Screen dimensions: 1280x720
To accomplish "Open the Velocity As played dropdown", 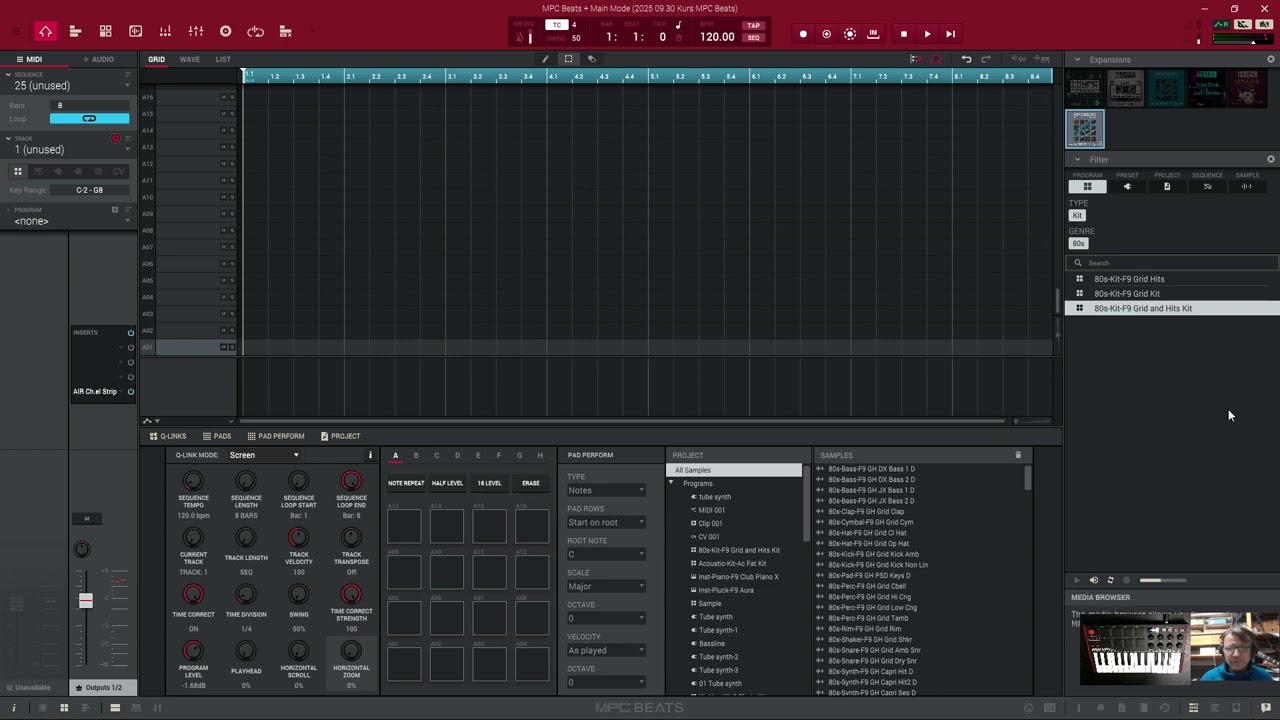I will 606,650.
